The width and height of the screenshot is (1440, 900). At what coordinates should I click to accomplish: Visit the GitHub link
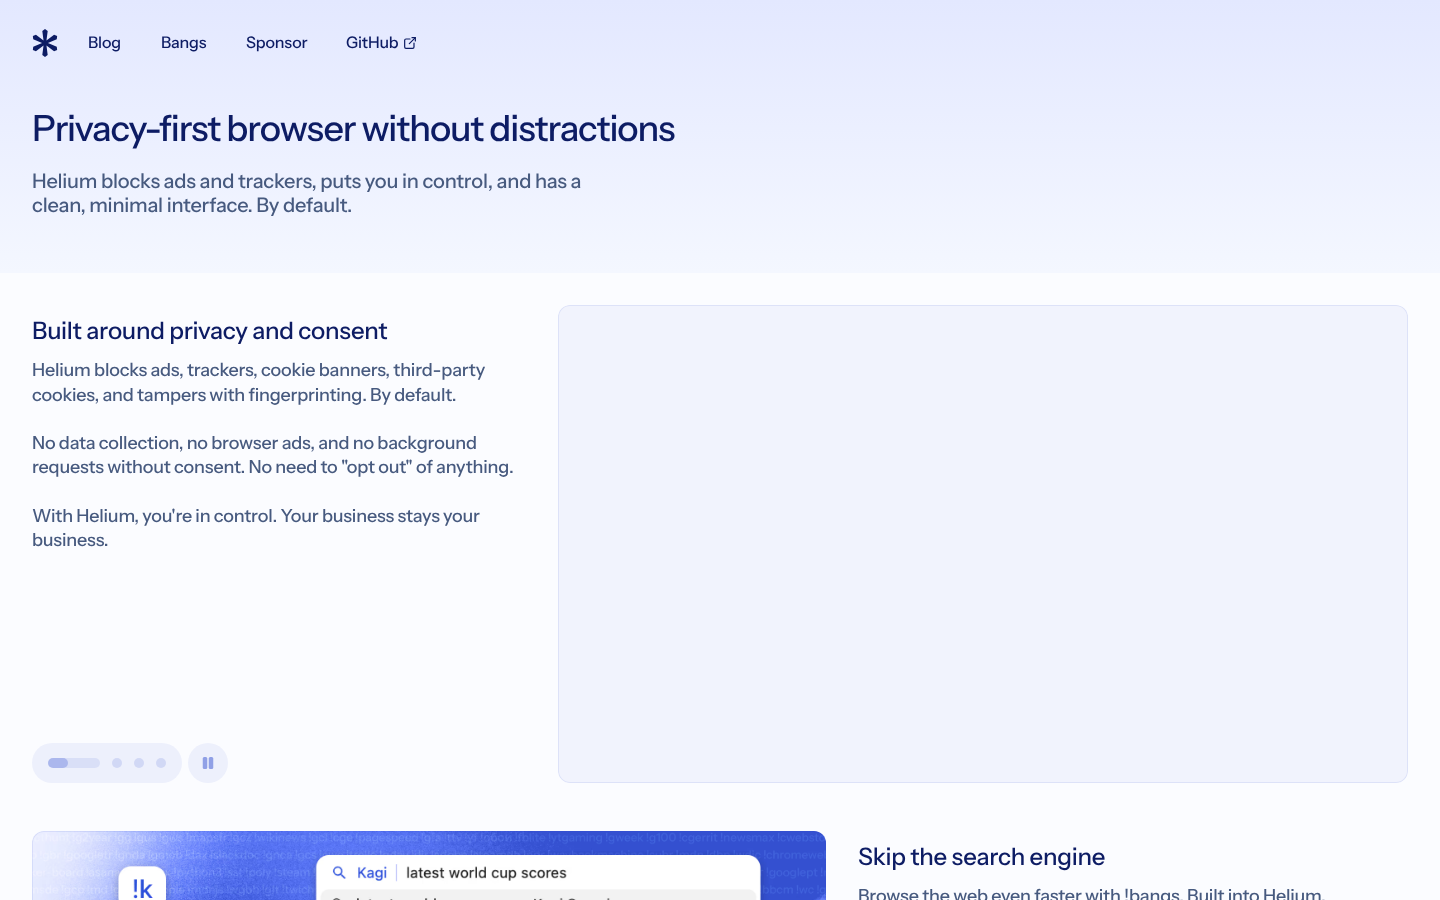[381, 43]
